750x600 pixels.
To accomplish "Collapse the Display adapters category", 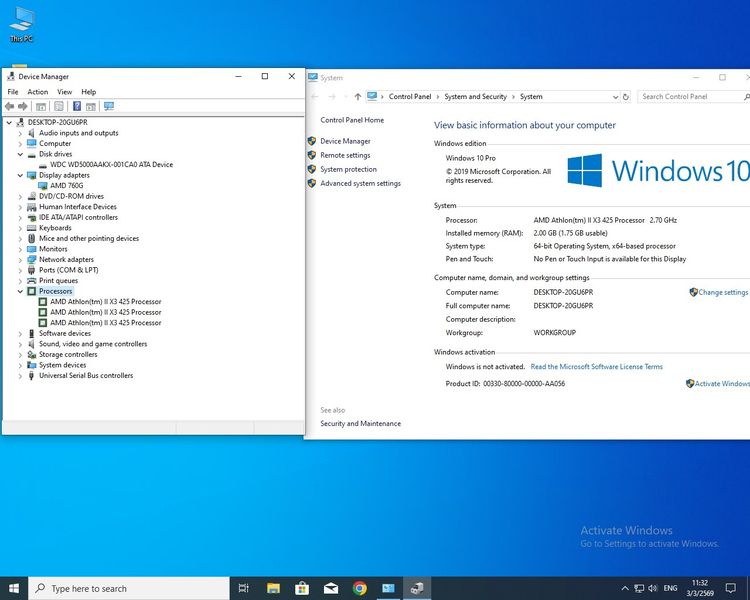I will (20, 175).
